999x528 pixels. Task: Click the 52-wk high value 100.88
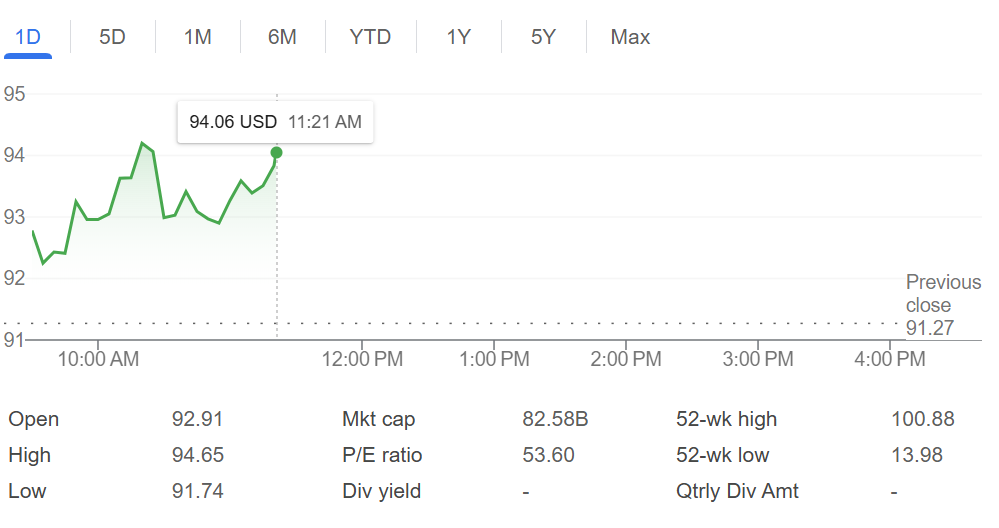click(922, 419)
